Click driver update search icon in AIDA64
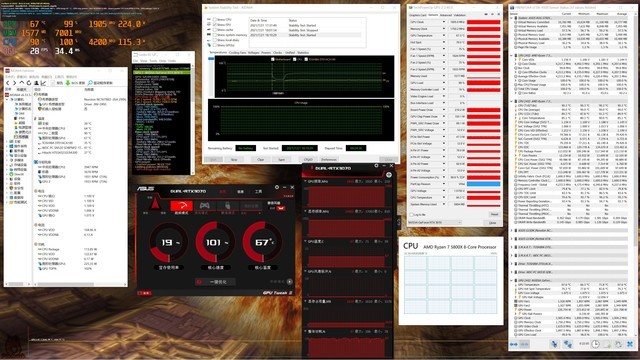The width and height of the screenshot is (640, 360). (x=90, y=83)
